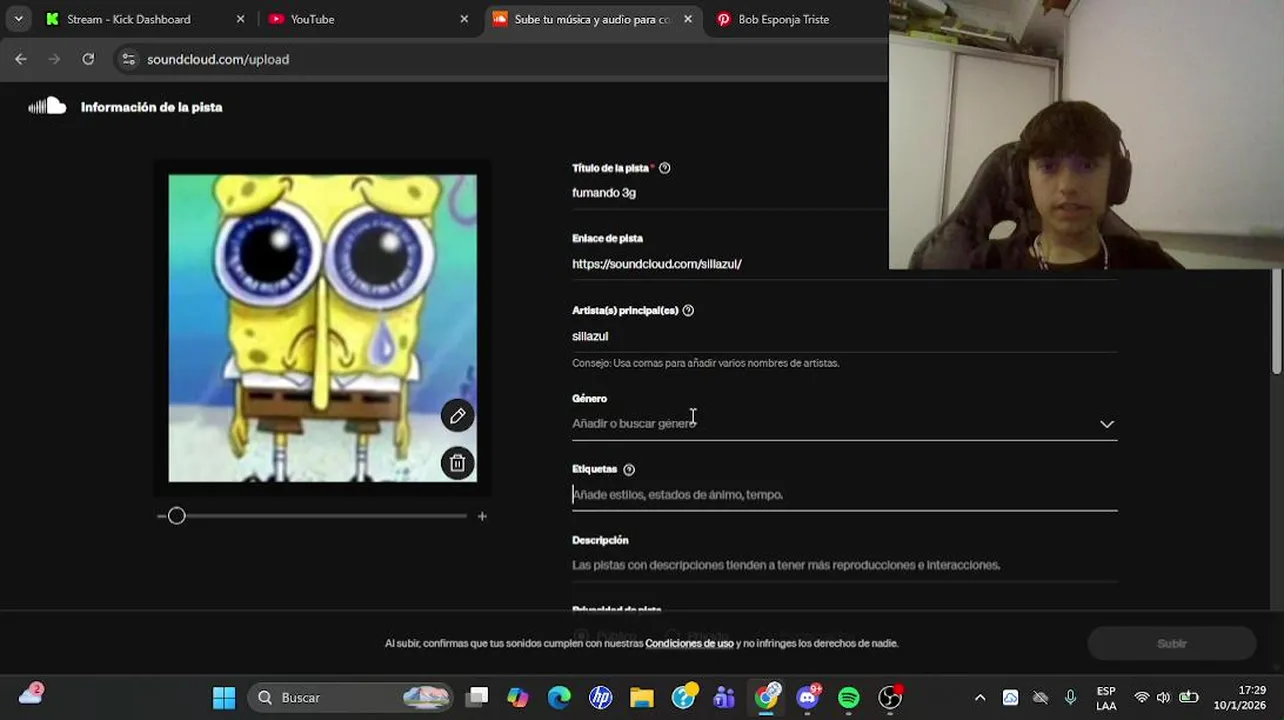Expand the Género dropdown arrow

(x=1107, y=424)
